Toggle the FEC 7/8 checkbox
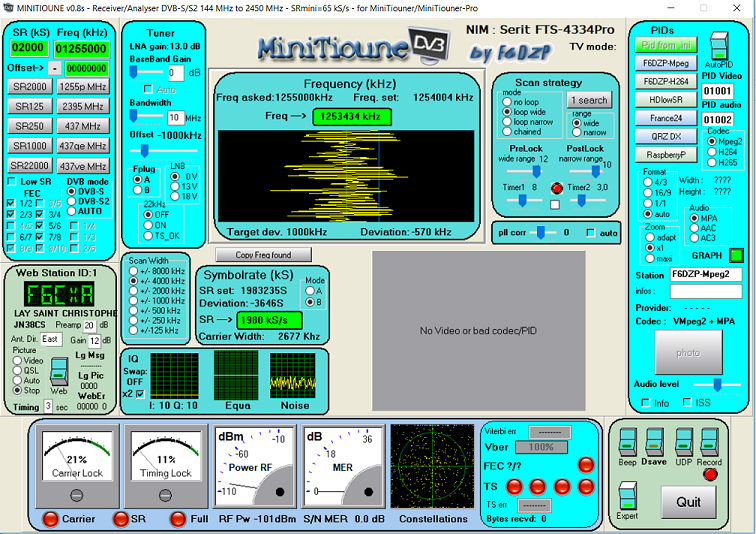The width and height of the screenshot is (756, 534). point(40,237)
